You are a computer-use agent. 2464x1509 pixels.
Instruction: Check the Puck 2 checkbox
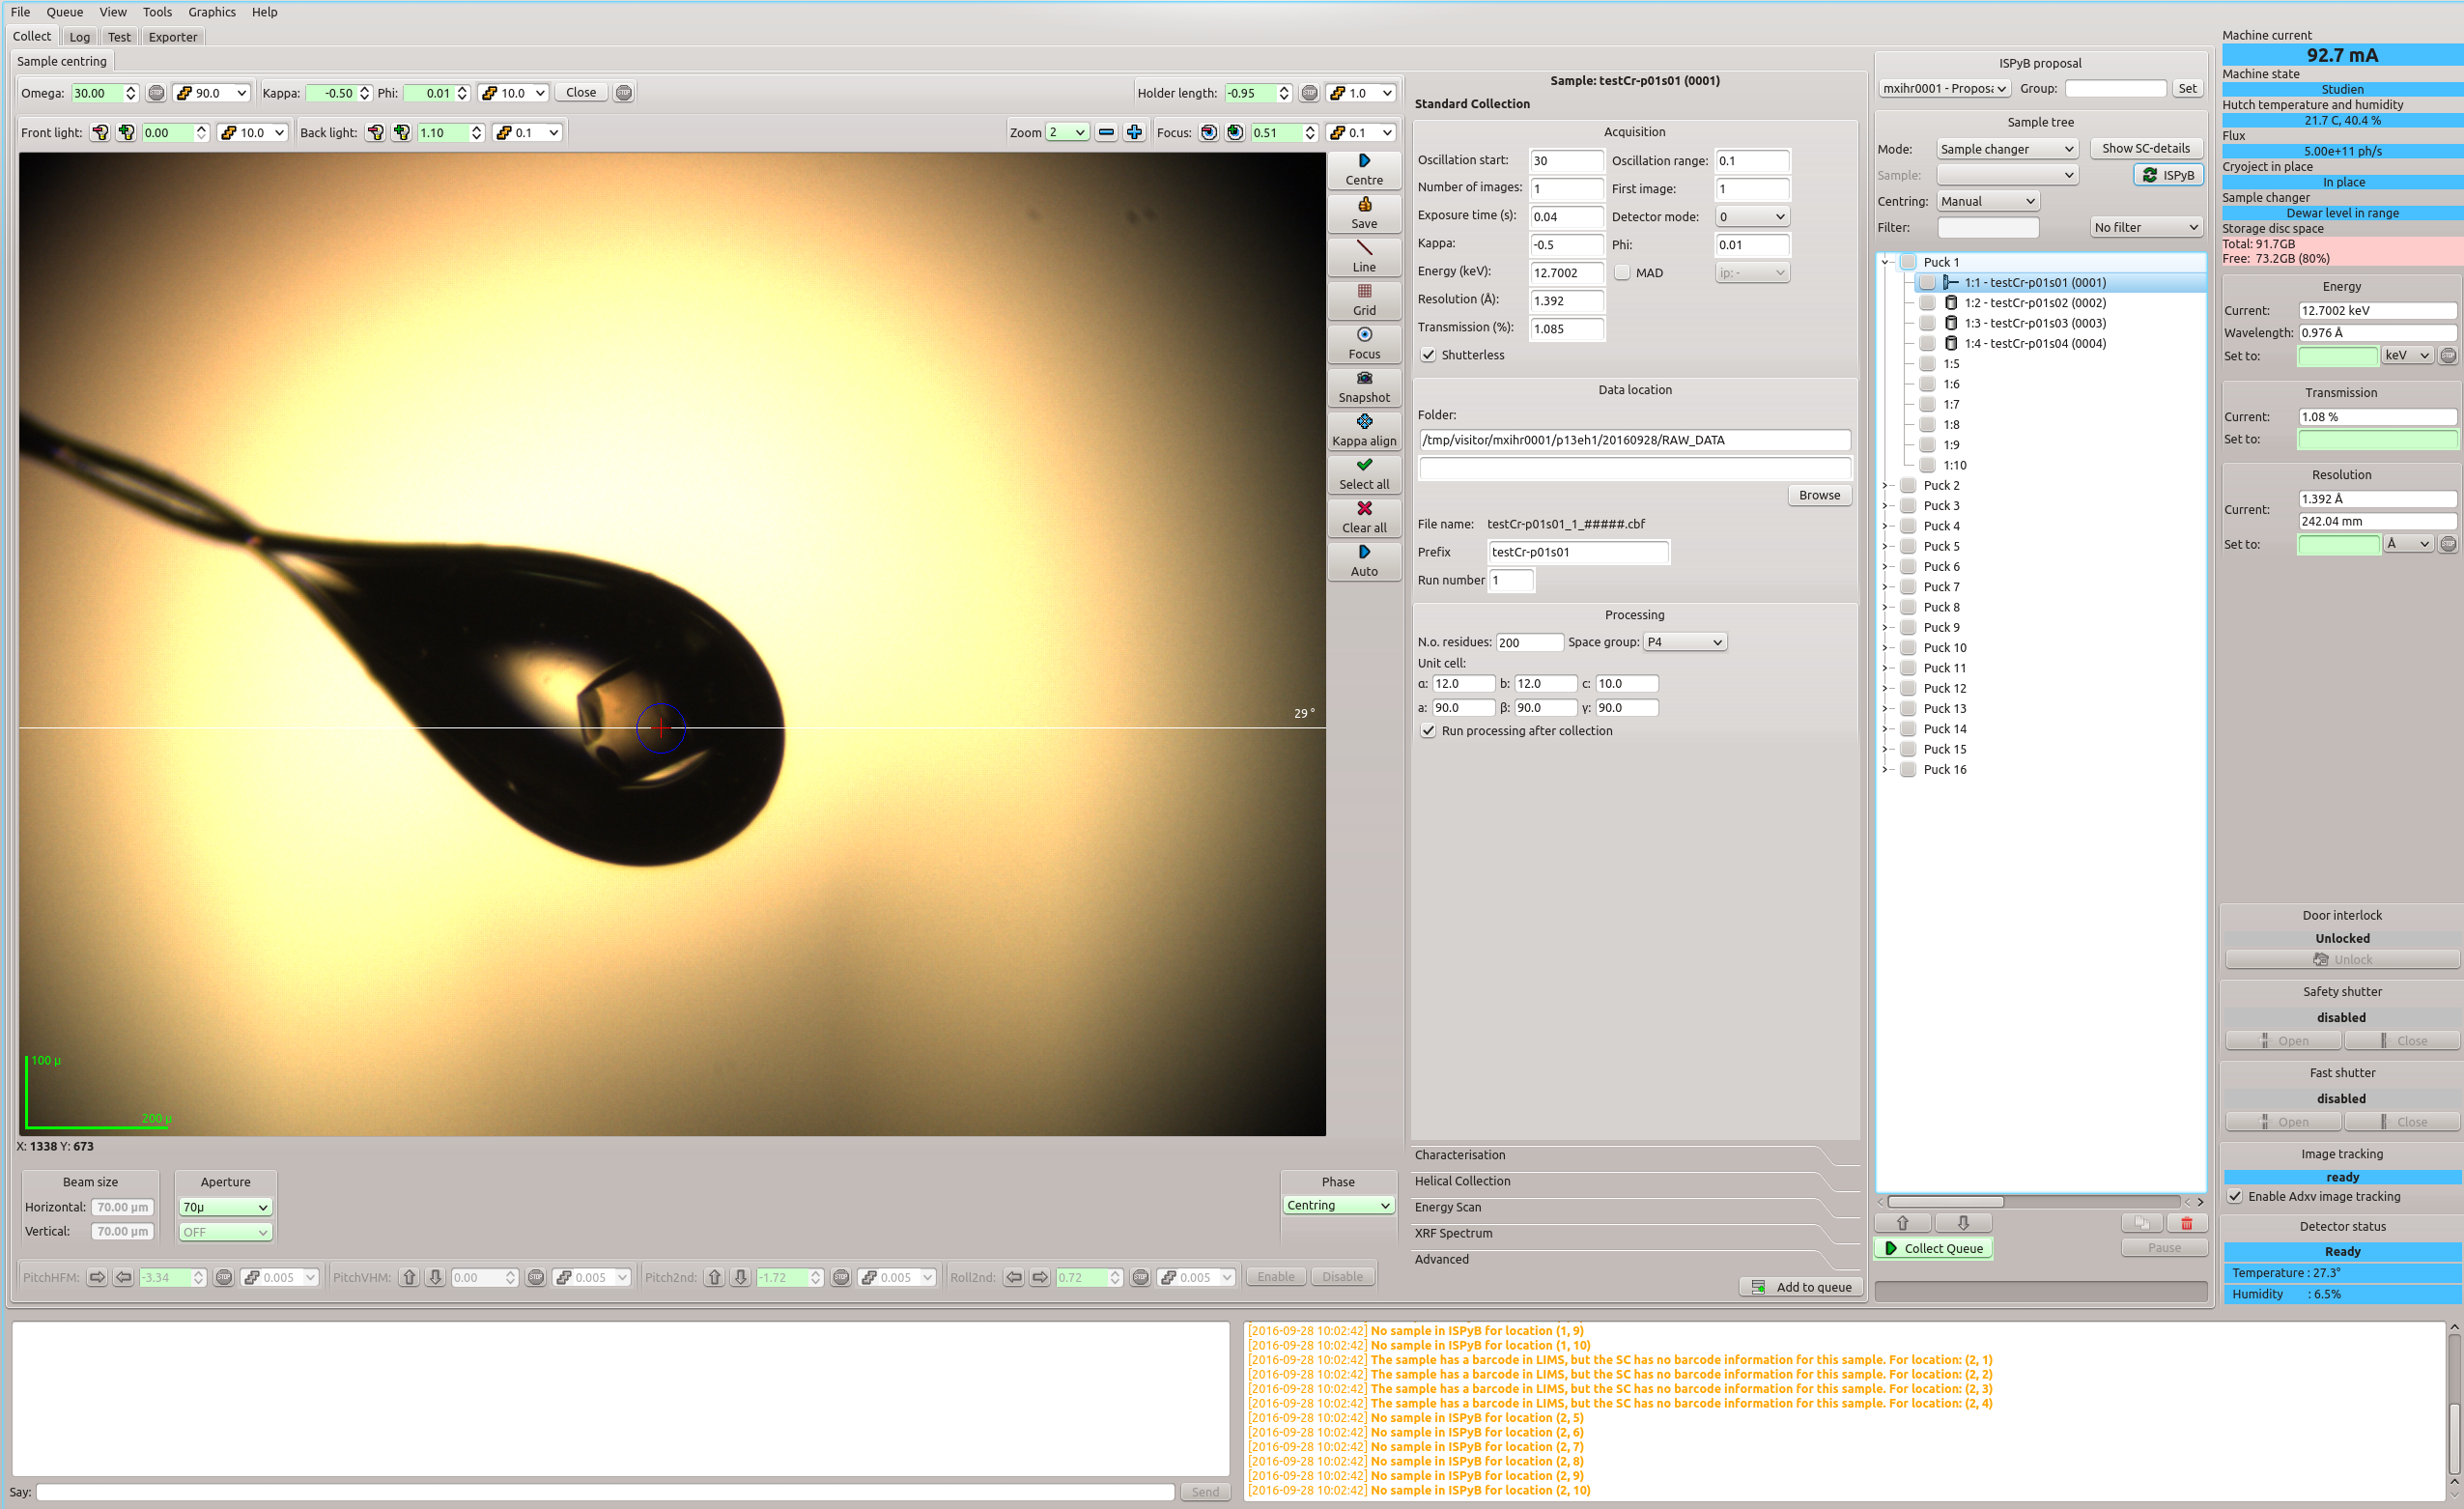[x=1908, y=485]
